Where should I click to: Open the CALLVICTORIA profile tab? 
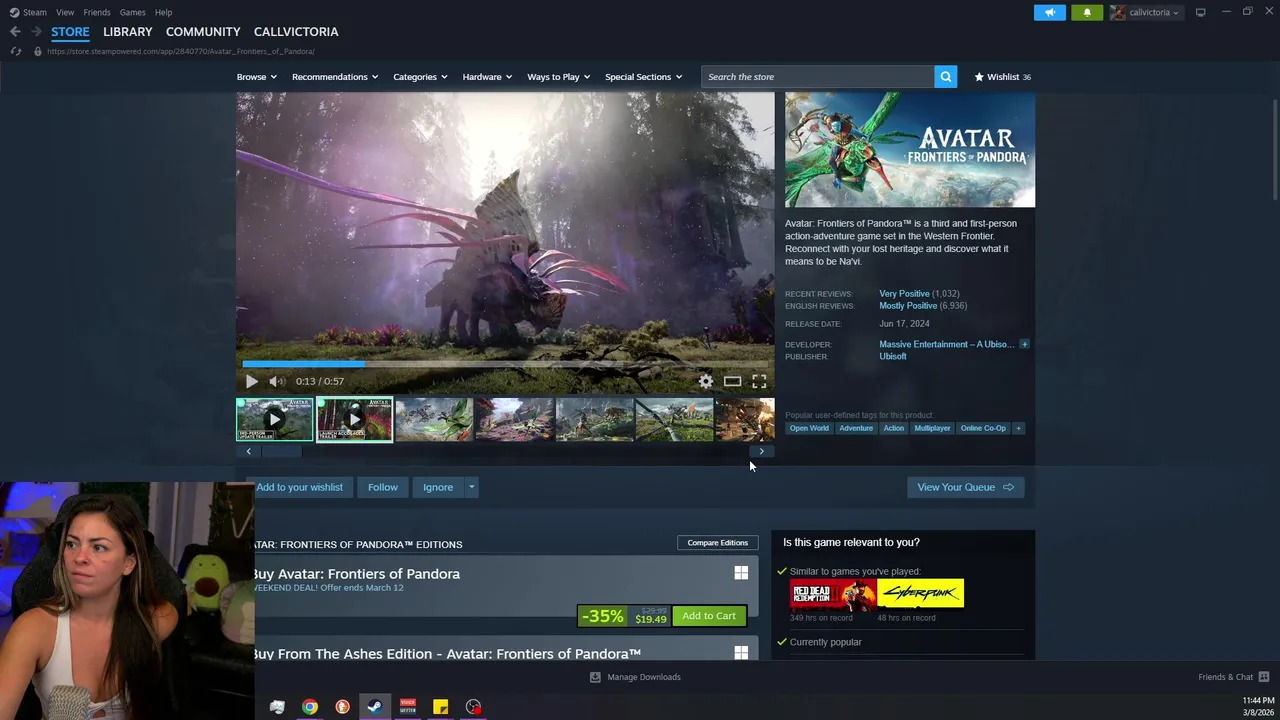tap(296, 32)
